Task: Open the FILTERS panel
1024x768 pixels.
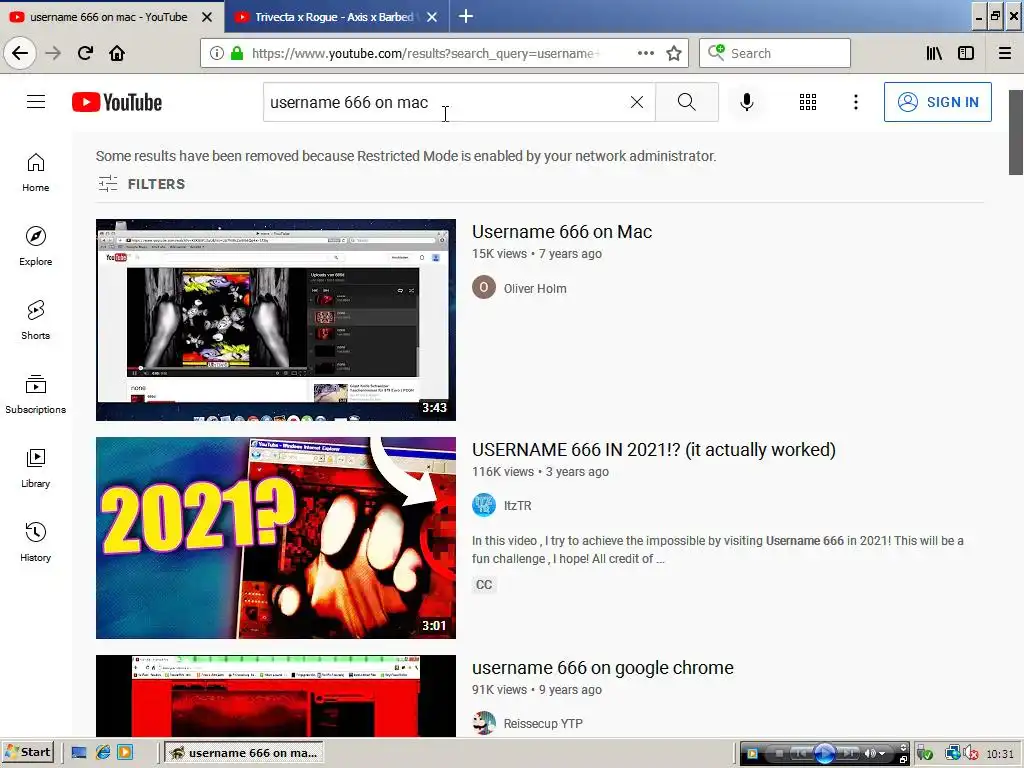Action: point(142,184)
